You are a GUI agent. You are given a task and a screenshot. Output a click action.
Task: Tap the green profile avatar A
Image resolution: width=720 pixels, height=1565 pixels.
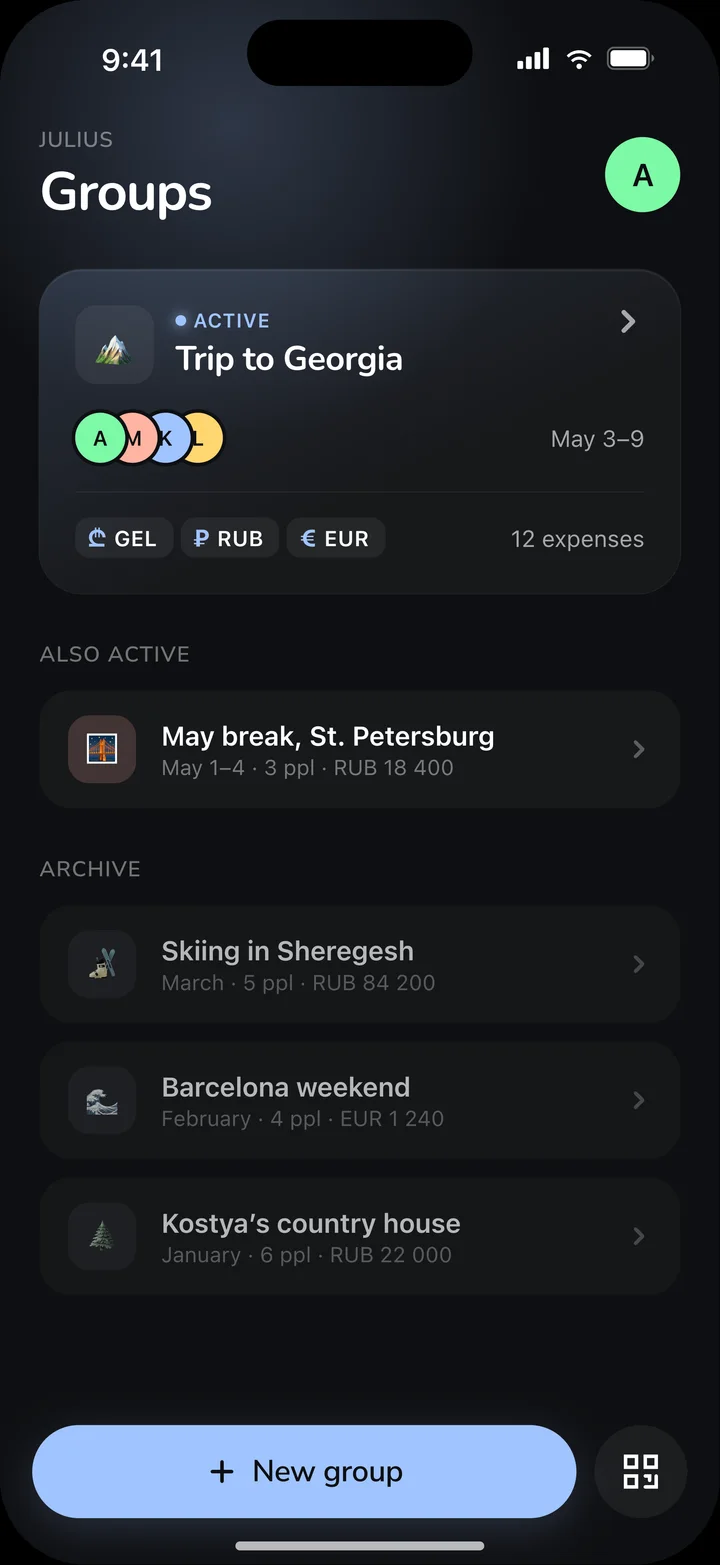point(642,175)
